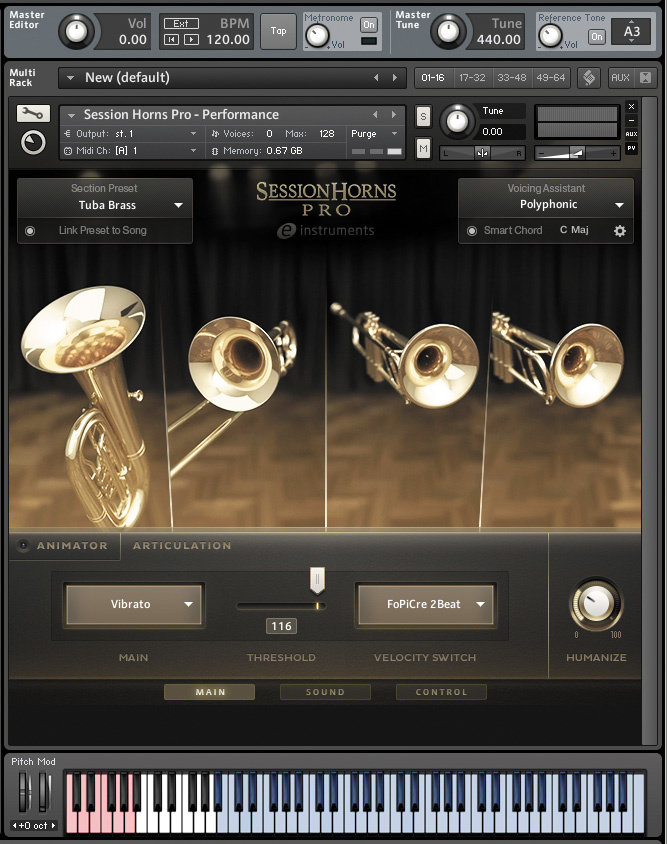Viewport: 667px width, 844px height.
Task: Enable Link Preset to Song radio button
Action: 30,231
